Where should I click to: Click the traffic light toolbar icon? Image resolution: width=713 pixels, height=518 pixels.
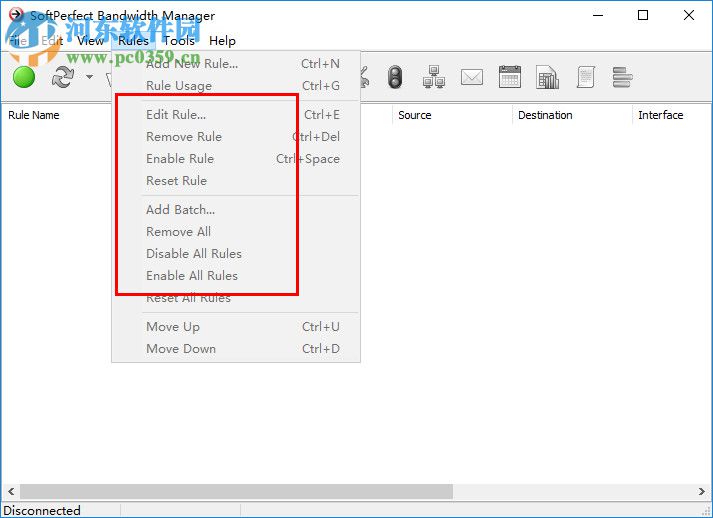395,77
